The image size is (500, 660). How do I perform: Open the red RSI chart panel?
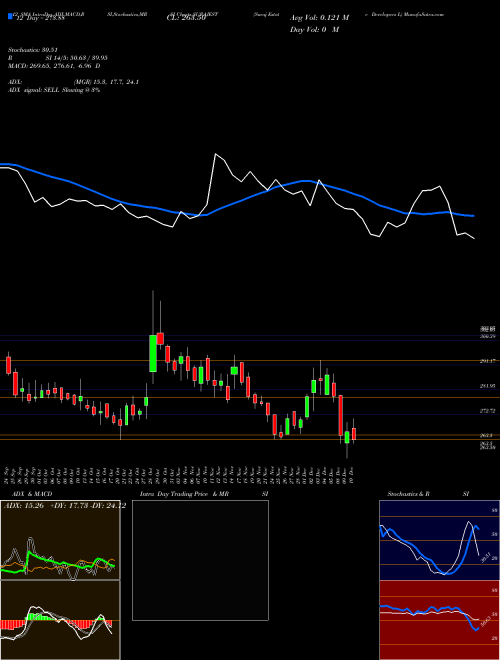pos(439,620)
